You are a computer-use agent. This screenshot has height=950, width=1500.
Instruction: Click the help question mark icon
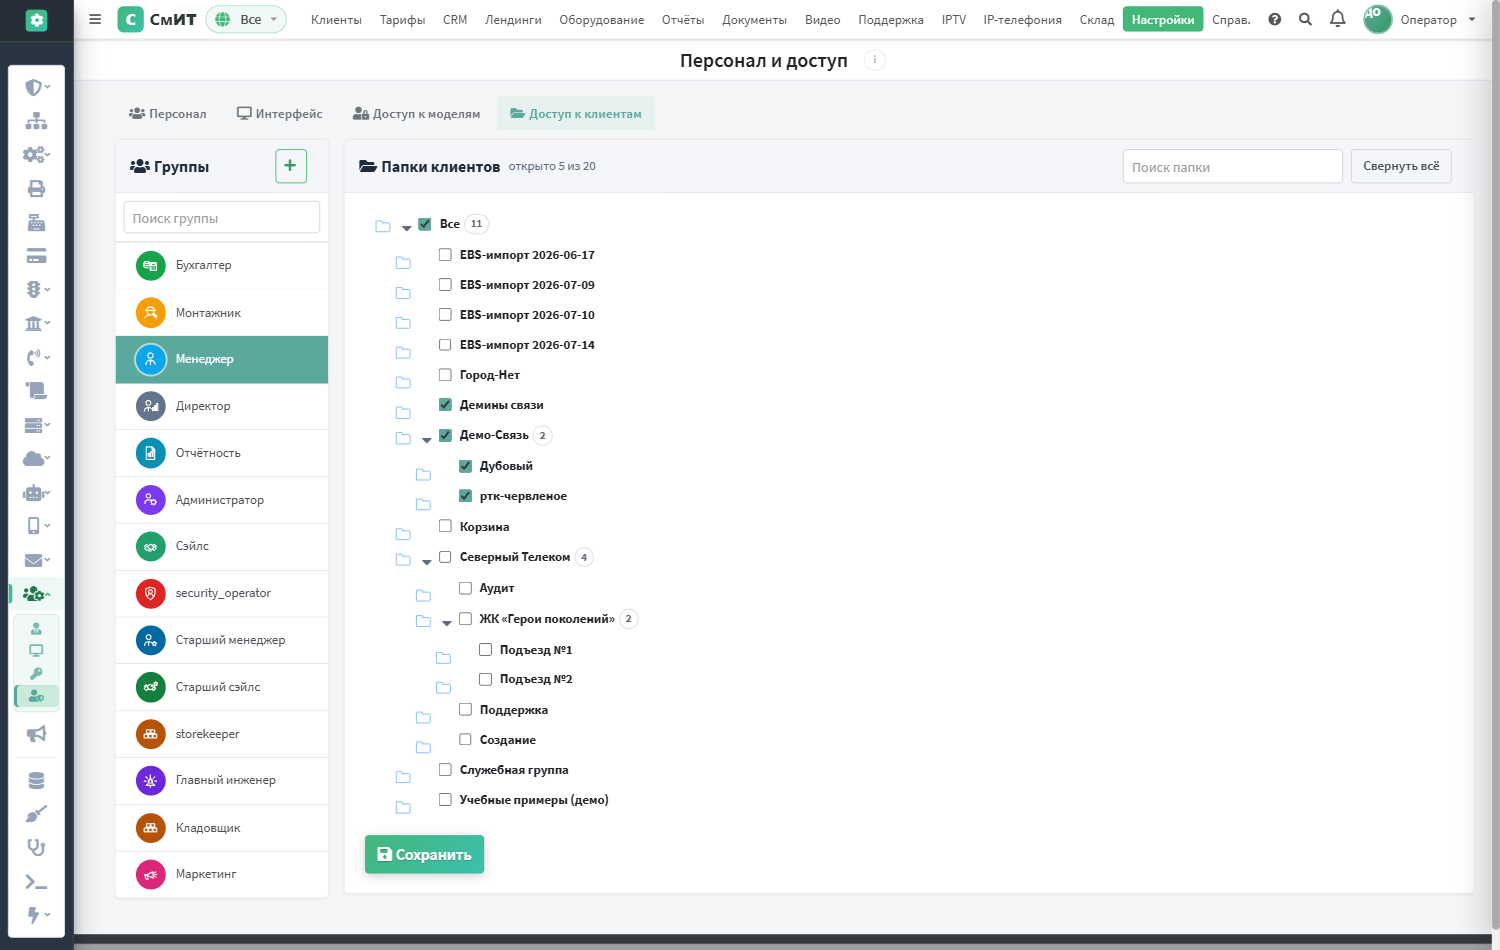coord(1274,19)
